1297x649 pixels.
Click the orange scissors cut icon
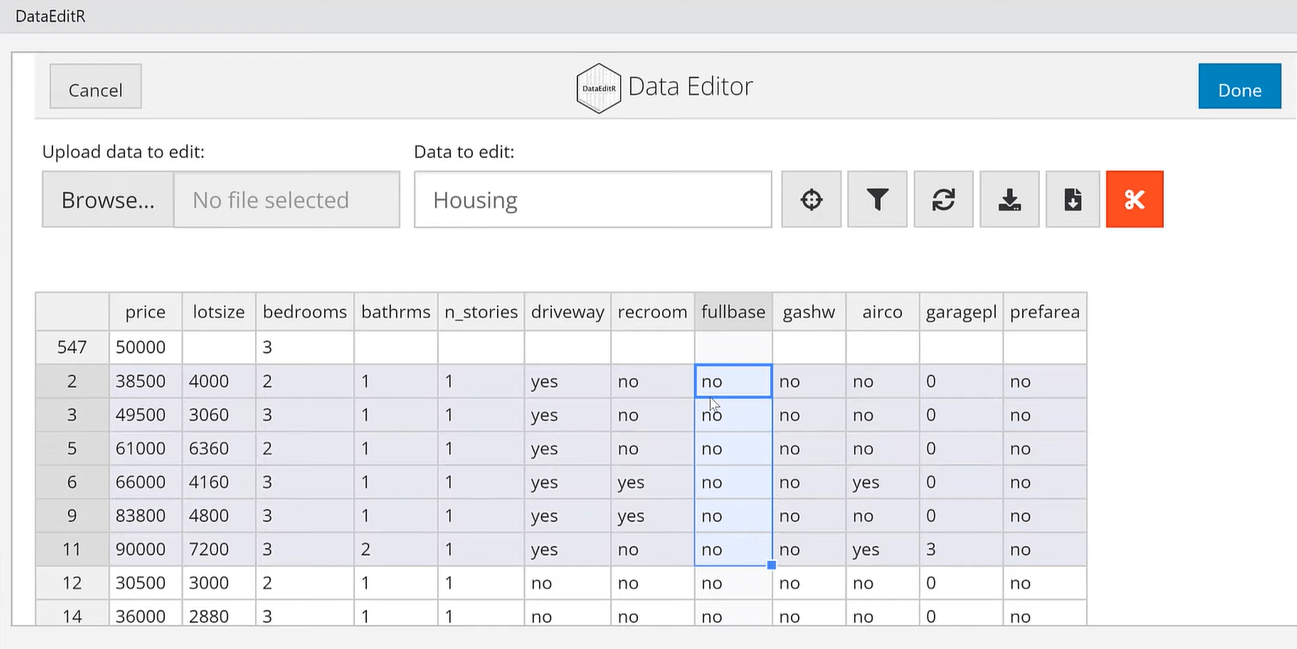[1134, 199]
